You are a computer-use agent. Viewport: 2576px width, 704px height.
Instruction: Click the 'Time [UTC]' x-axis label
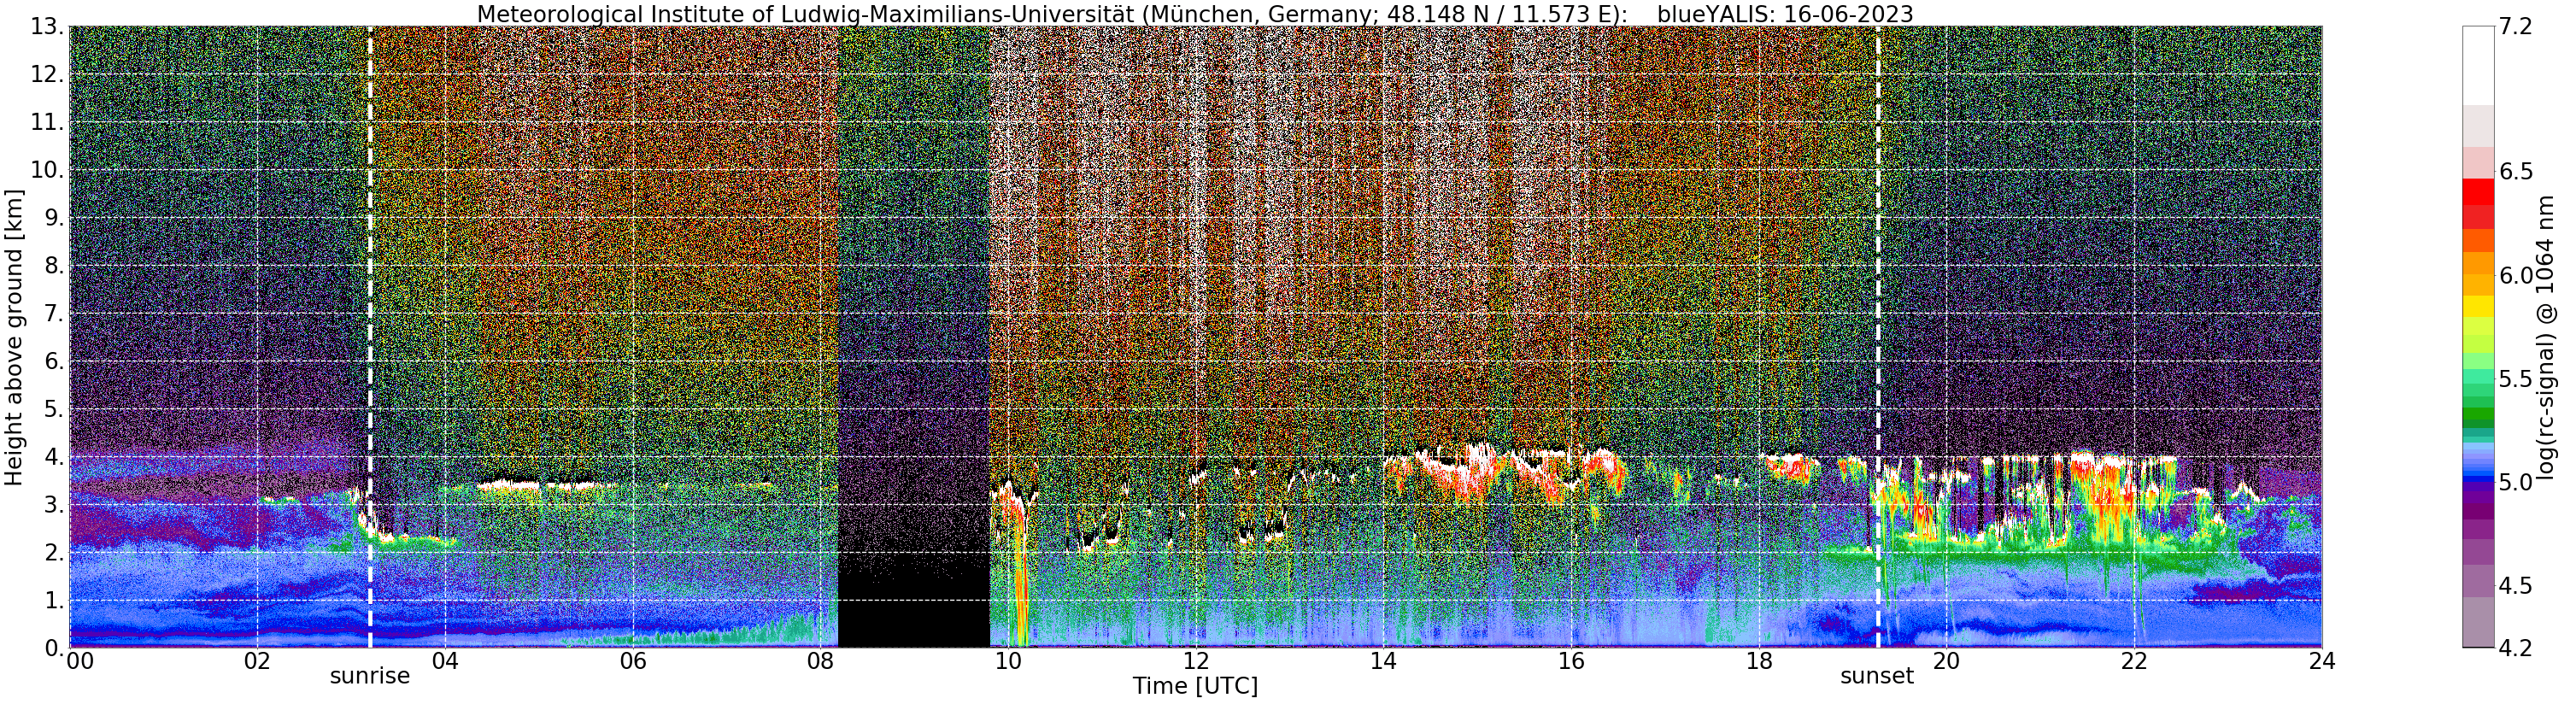click(x=1195, y=687)
